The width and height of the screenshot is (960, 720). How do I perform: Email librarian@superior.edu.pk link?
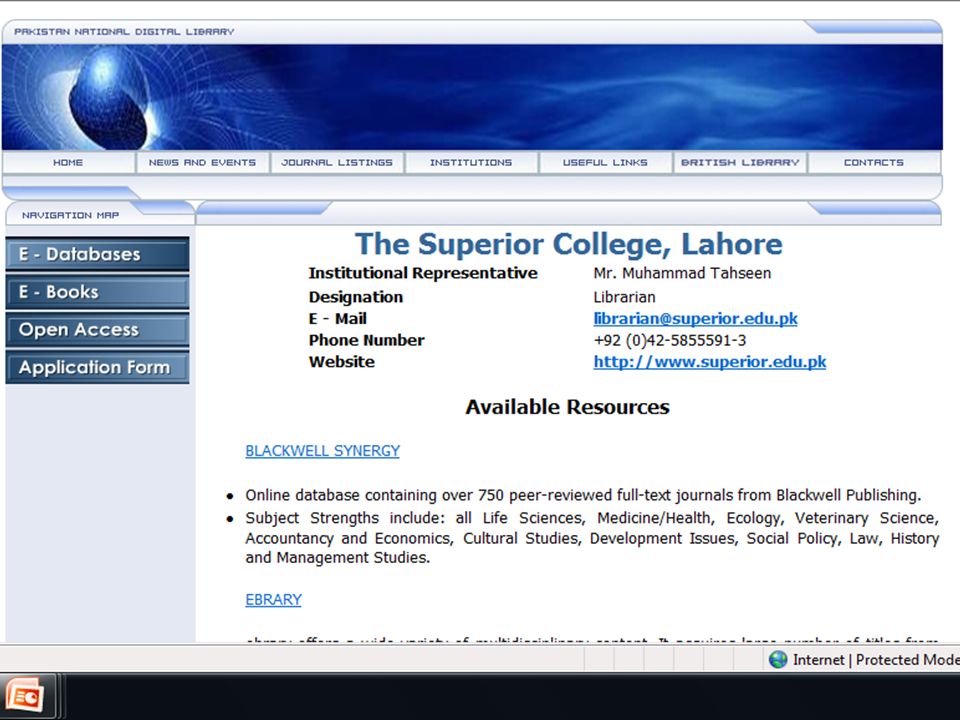(x=696, y=319)
